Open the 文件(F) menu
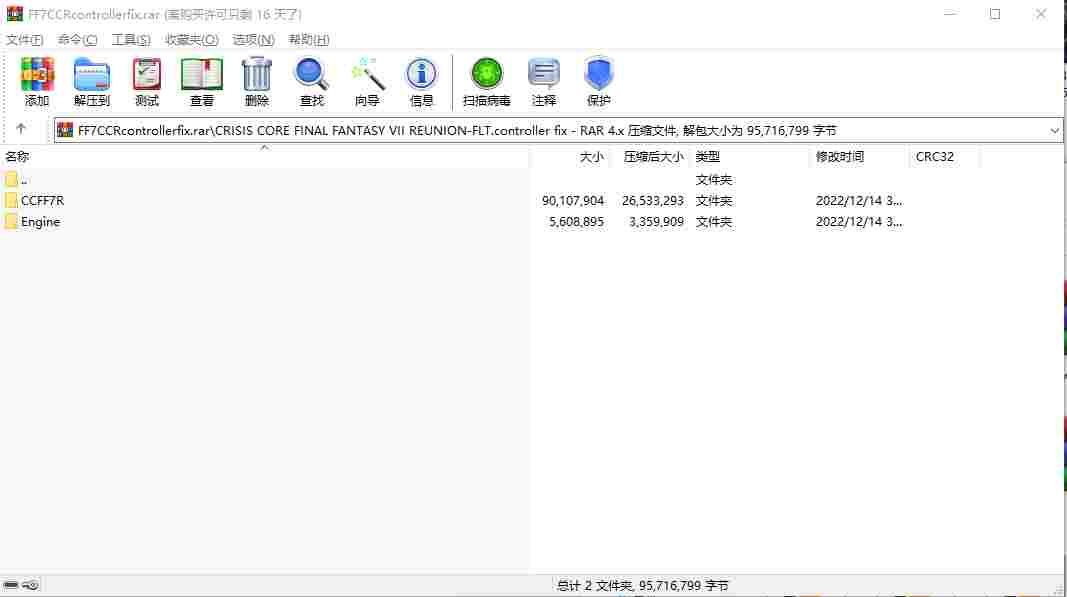This screenshot has width=1067, height=597. coord(24,39)
